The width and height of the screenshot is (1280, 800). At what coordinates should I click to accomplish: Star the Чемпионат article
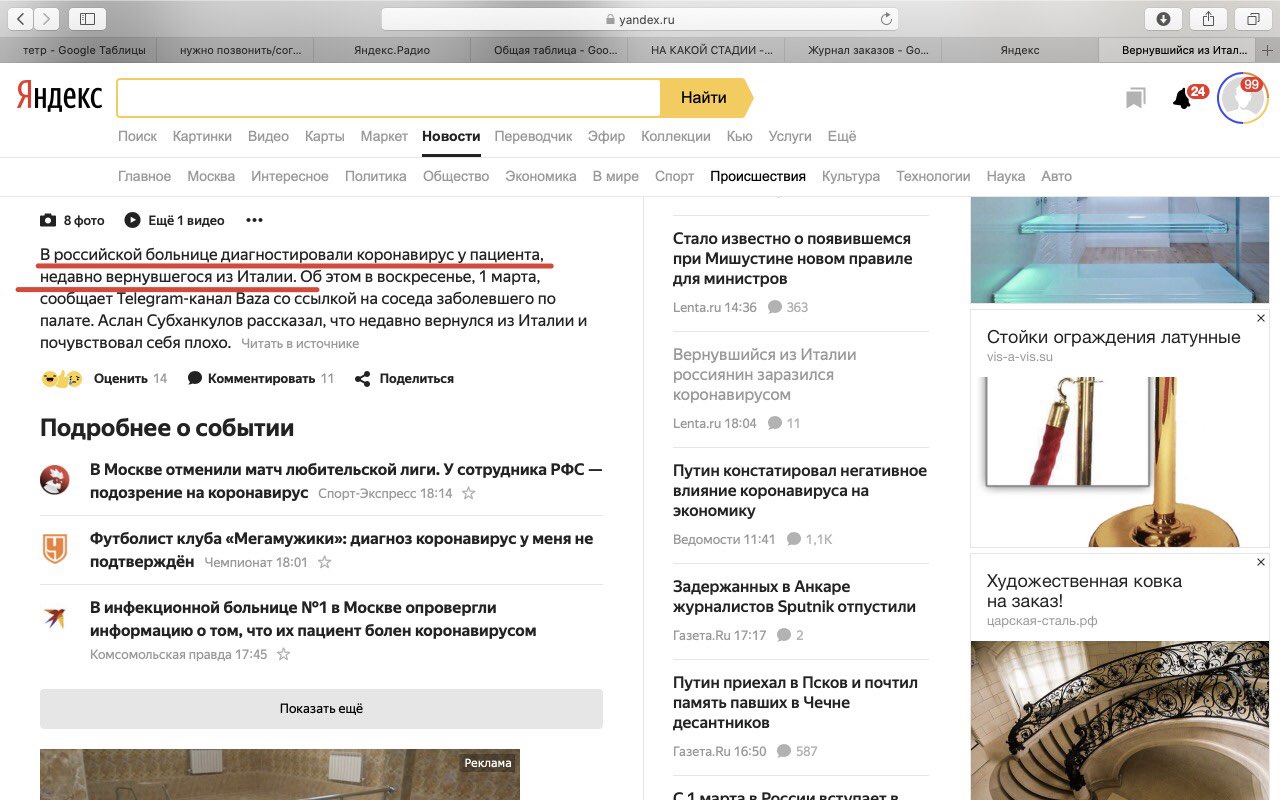tap(324, 562)
